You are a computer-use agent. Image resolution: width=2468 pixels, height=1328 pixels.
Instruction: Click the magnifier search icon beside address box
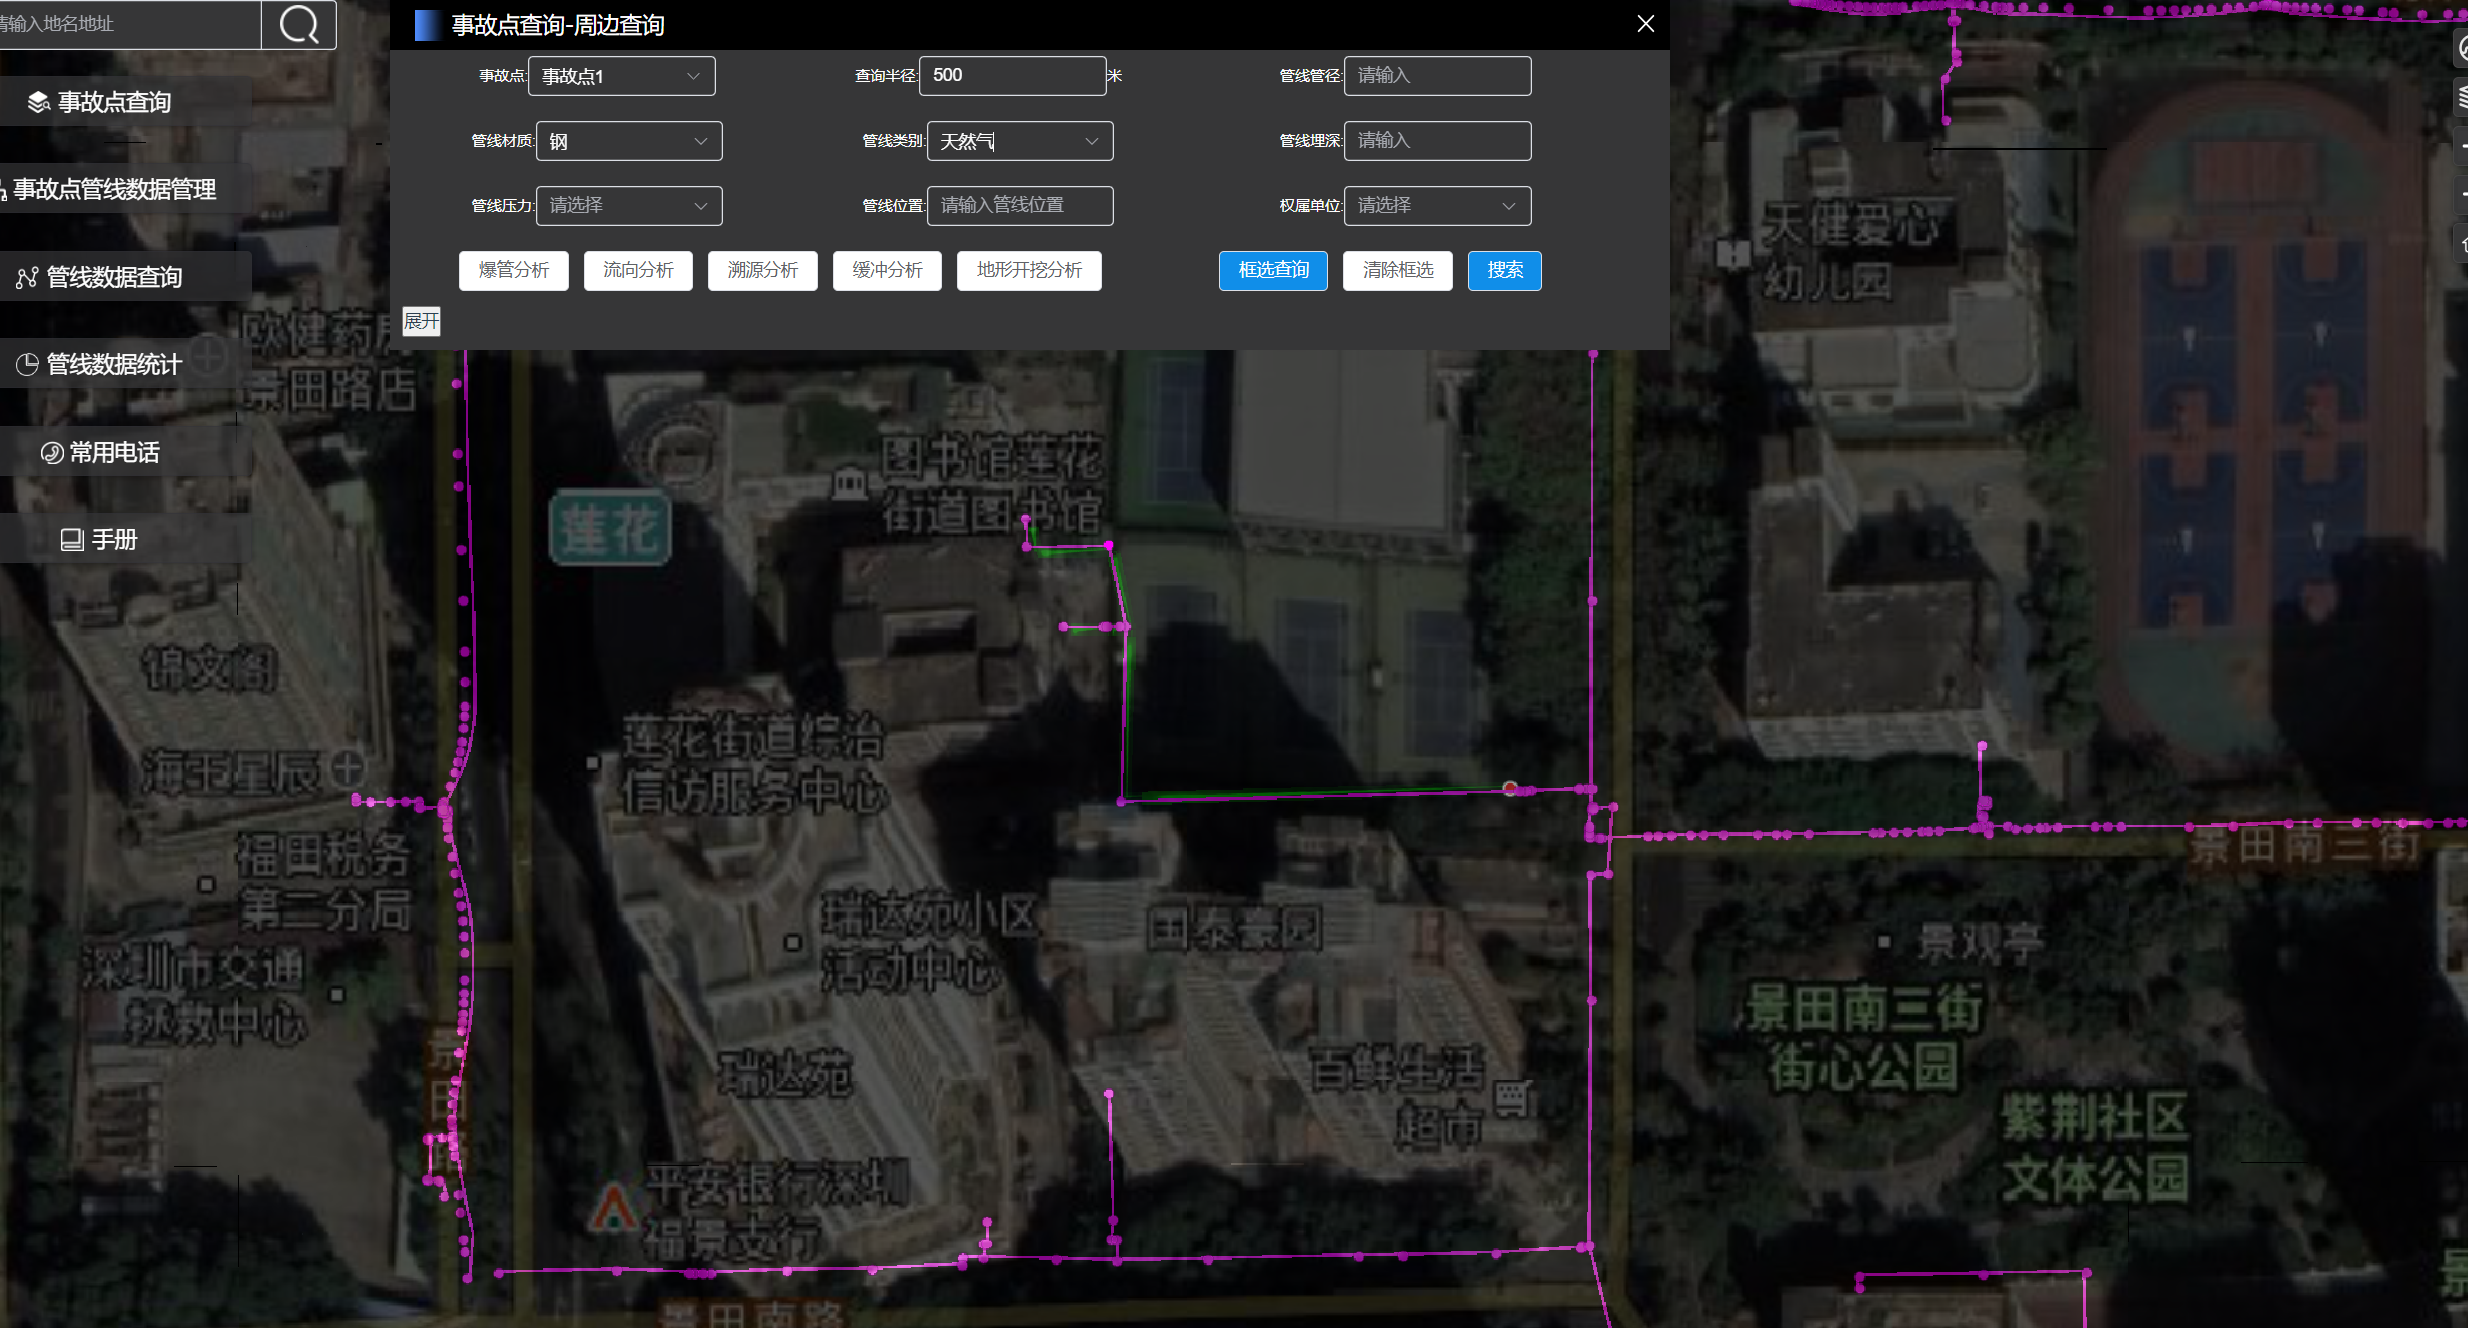pyautogui.click(x=298, y=24)
